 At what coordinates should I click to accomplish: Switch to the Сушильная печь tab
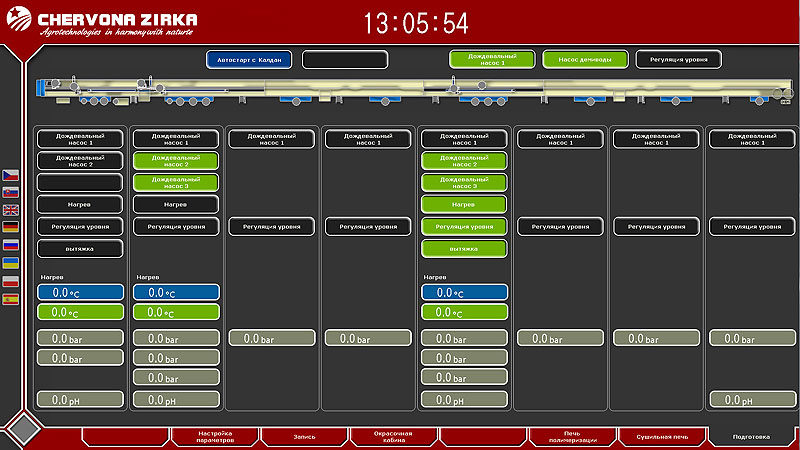pyautogui.click(x=661, y=437)
